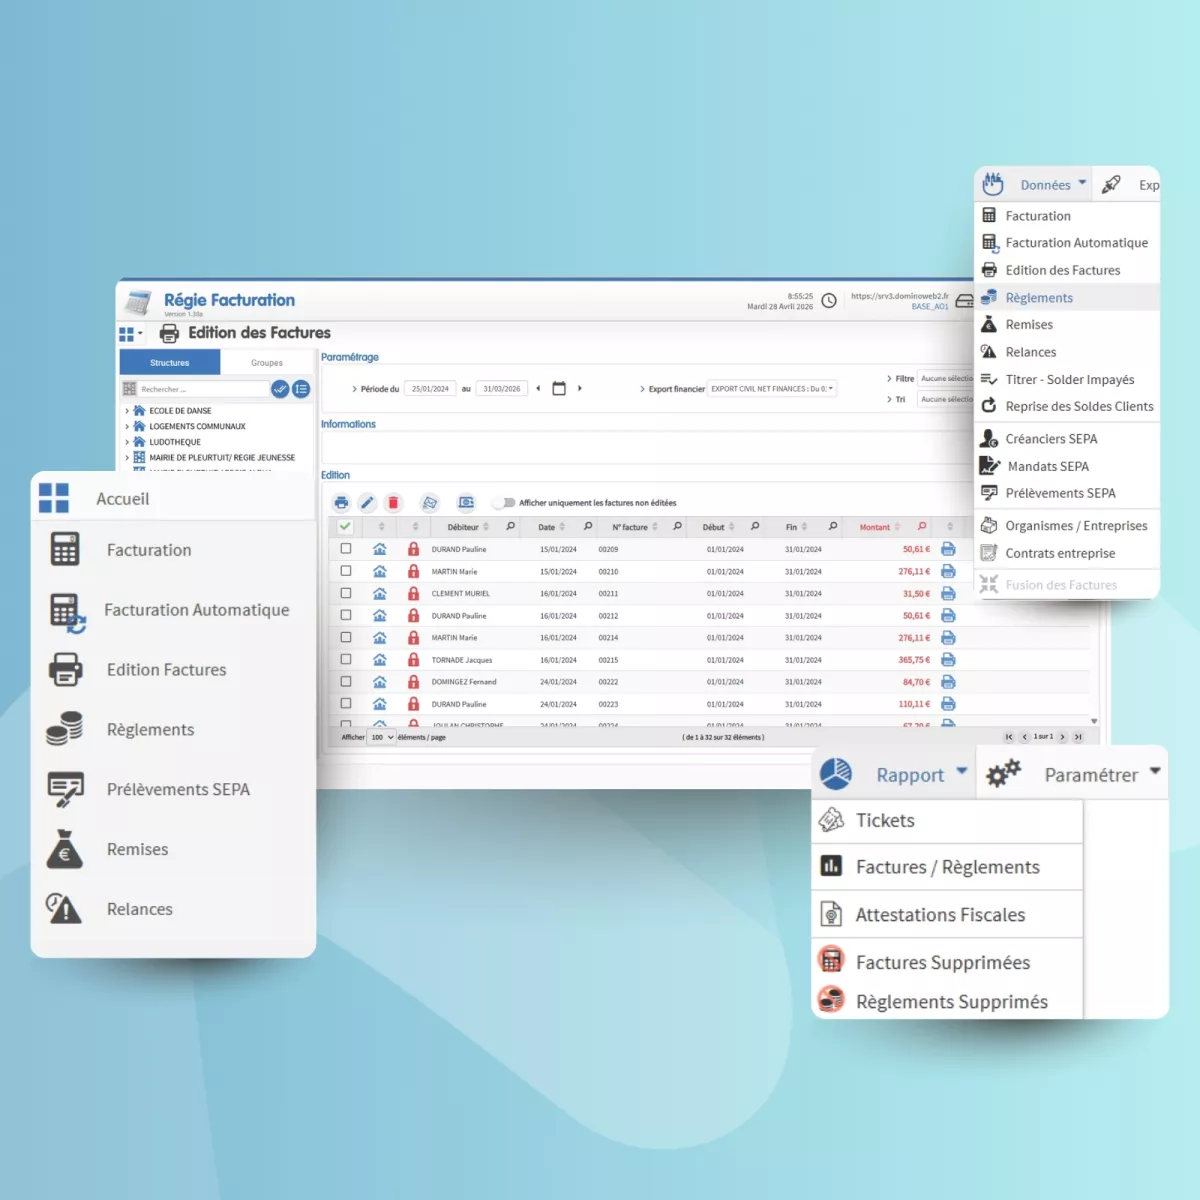1200x1200 pixels.
Task: Click the red padlock on CLEMENT MURIEL row
Action: point(413,594)
